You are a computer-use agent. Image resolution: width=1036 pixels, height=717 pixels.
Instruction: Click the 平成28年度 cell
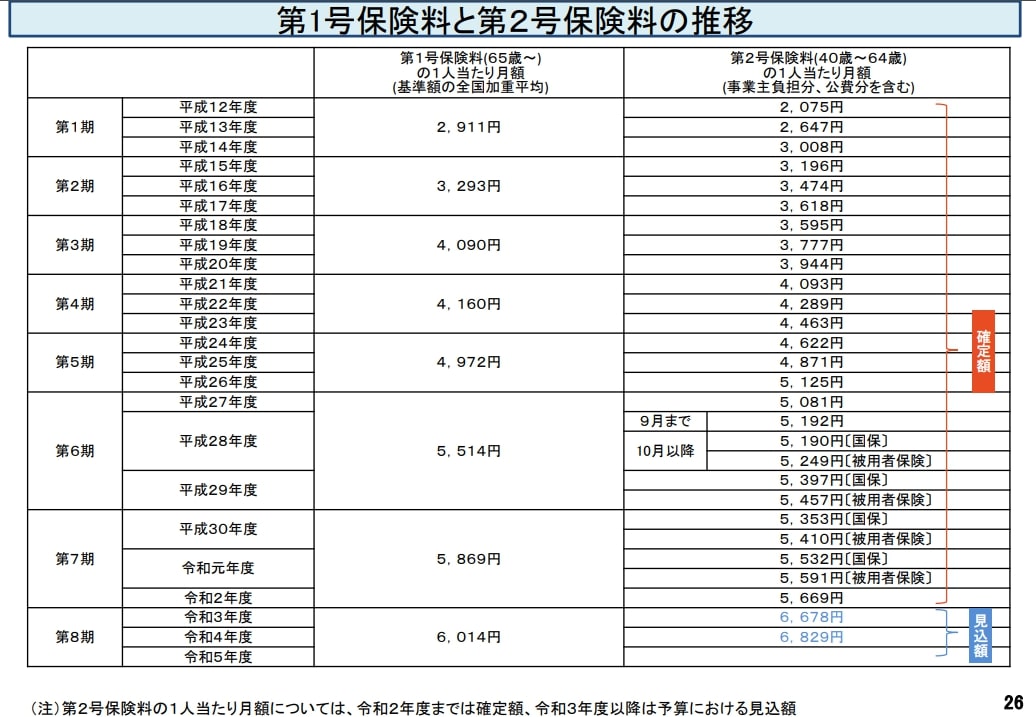click(218, 441)
